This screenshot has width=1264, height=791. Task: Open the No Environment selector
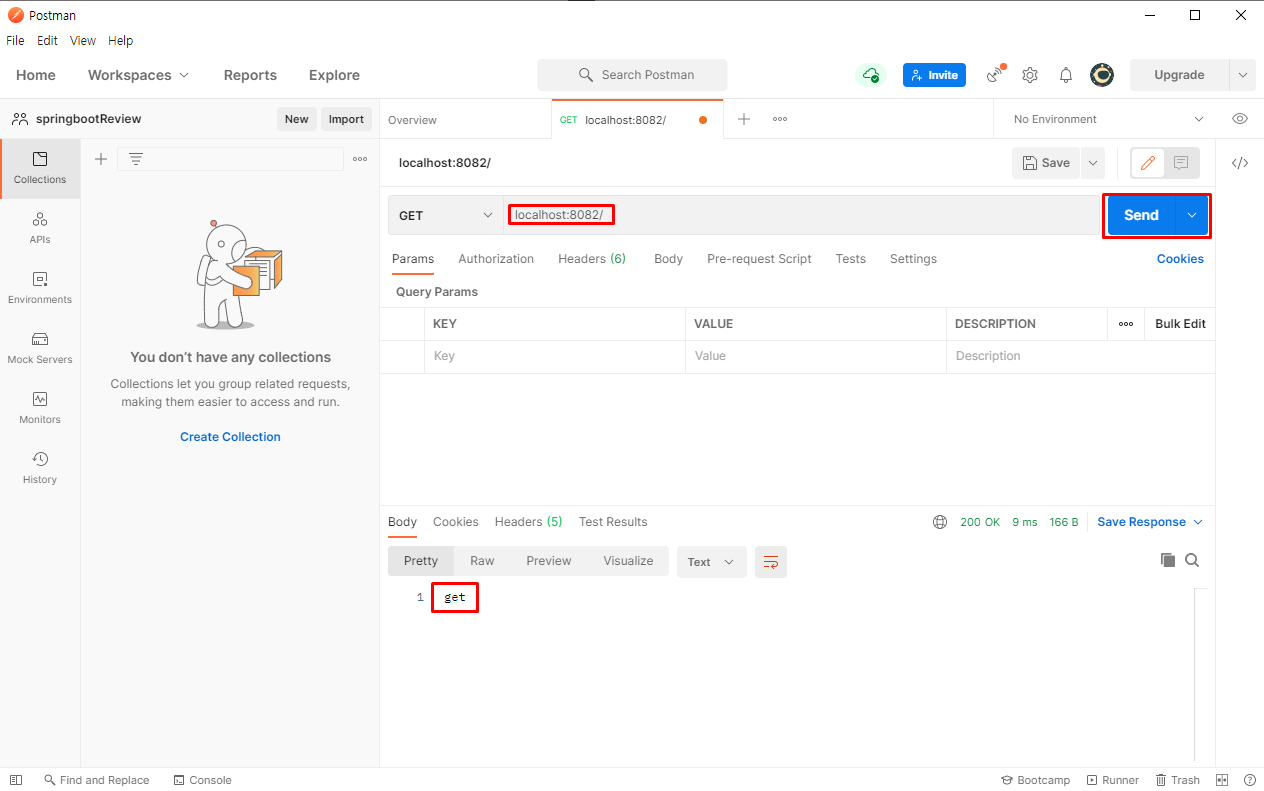pyautogui.click(x=1108, y=119)
